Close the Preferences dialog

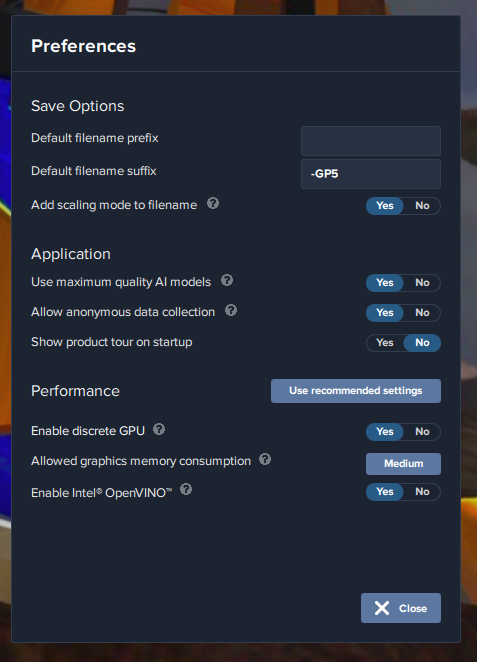(x=401, y=608)
